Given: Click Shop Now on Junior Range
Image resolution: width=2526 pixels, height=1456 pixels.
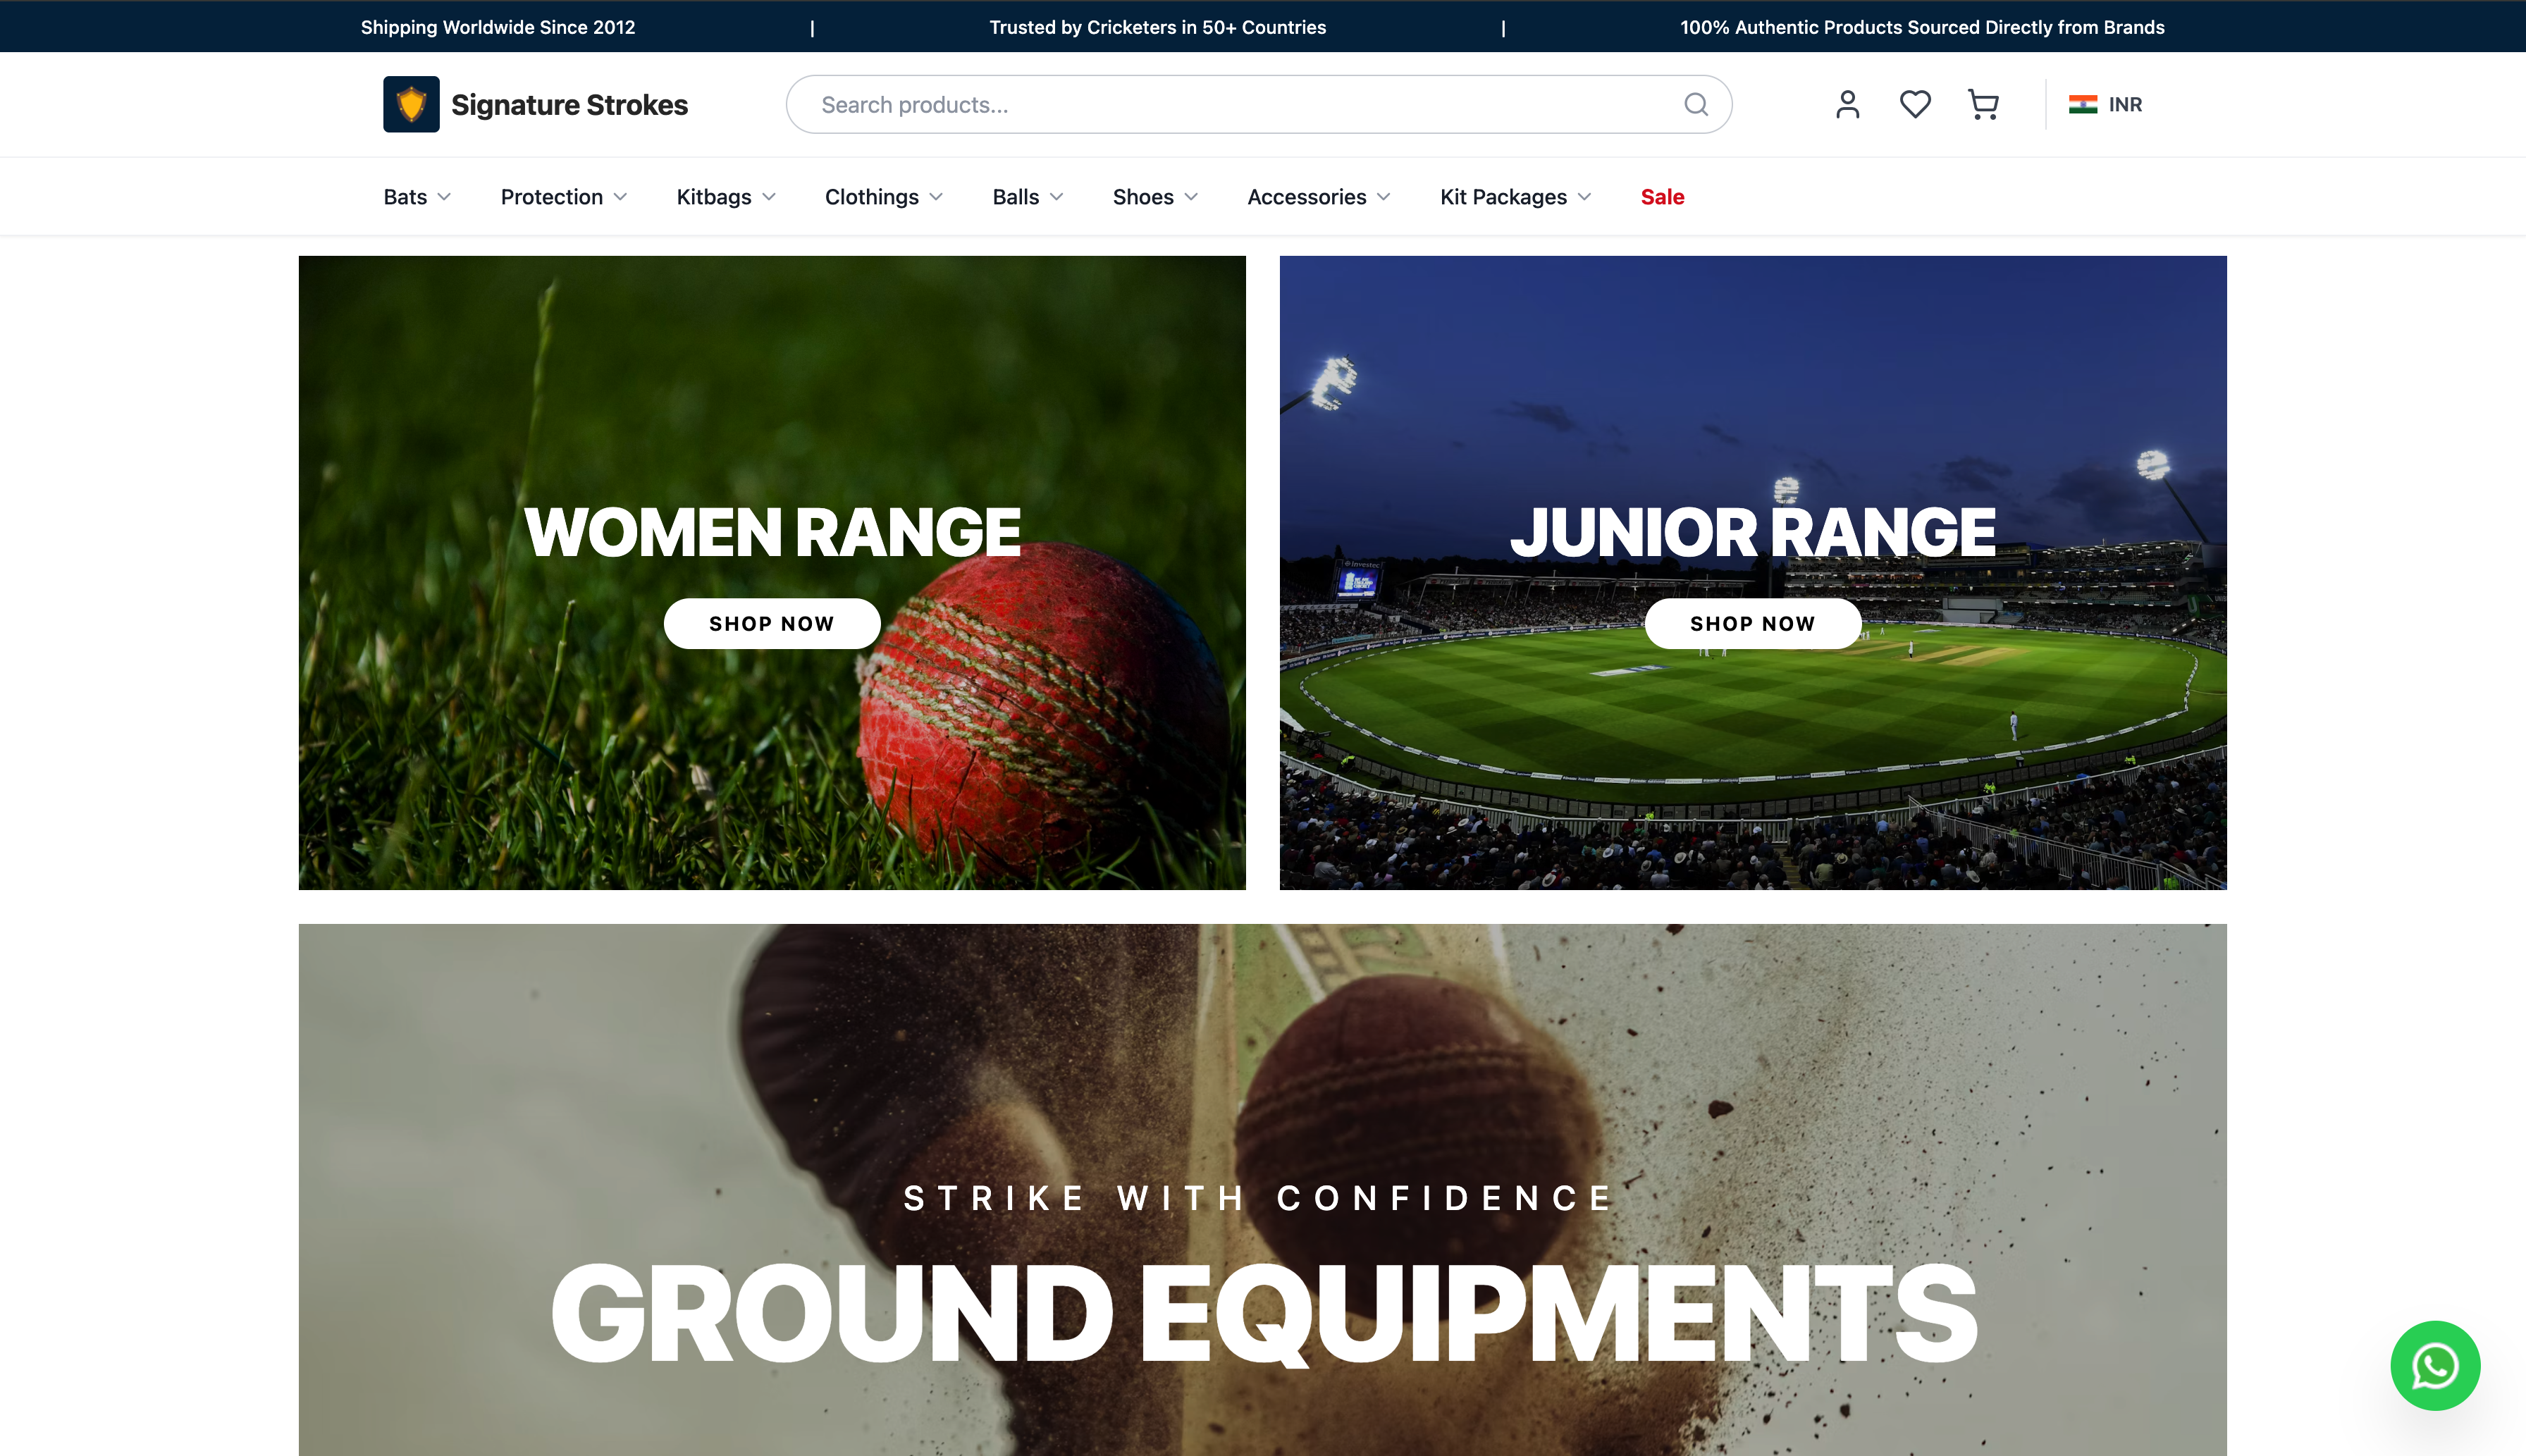Looking at the screenshot, I should point(1753,624).
